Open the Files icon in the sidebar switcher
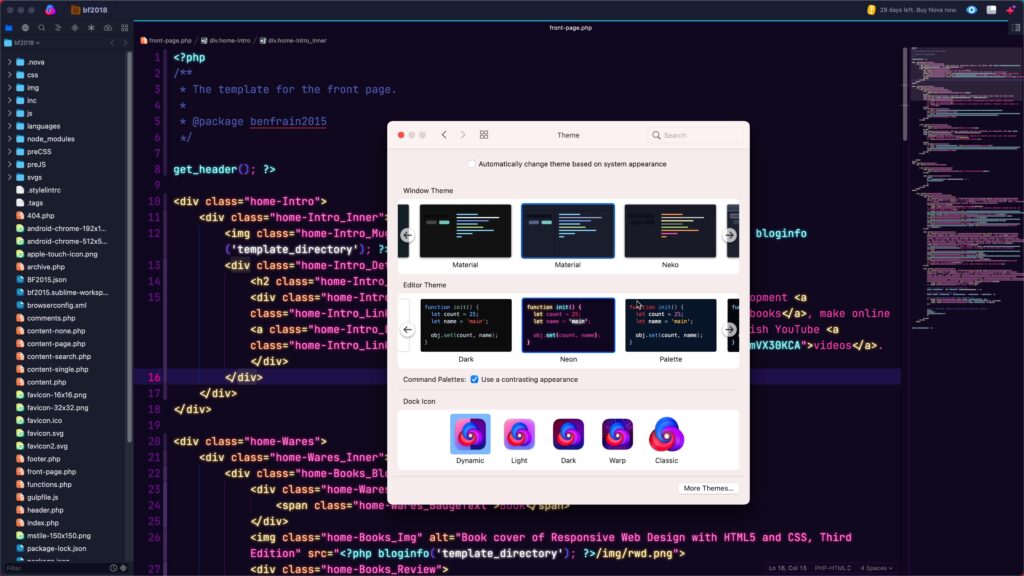 [x=9, y=27]
